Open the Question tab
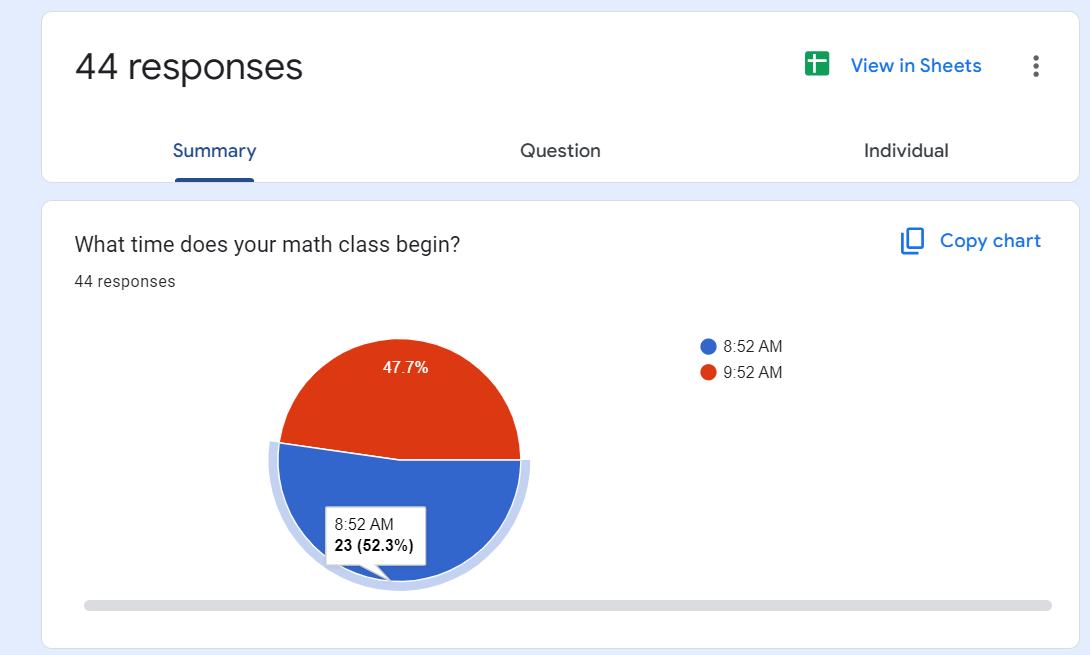 (560, 151)
